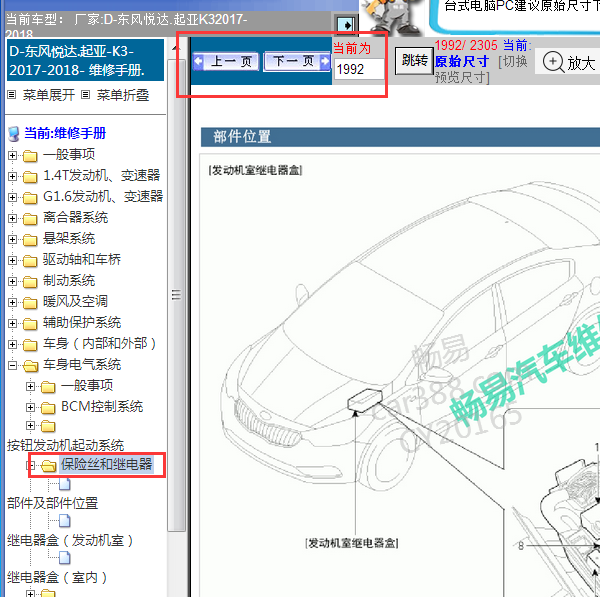This screenshot has height=597, width=600.
Task: Click folder icon of 保险丝和继电器
Action: pyautogui.click(x=49, y=465)
